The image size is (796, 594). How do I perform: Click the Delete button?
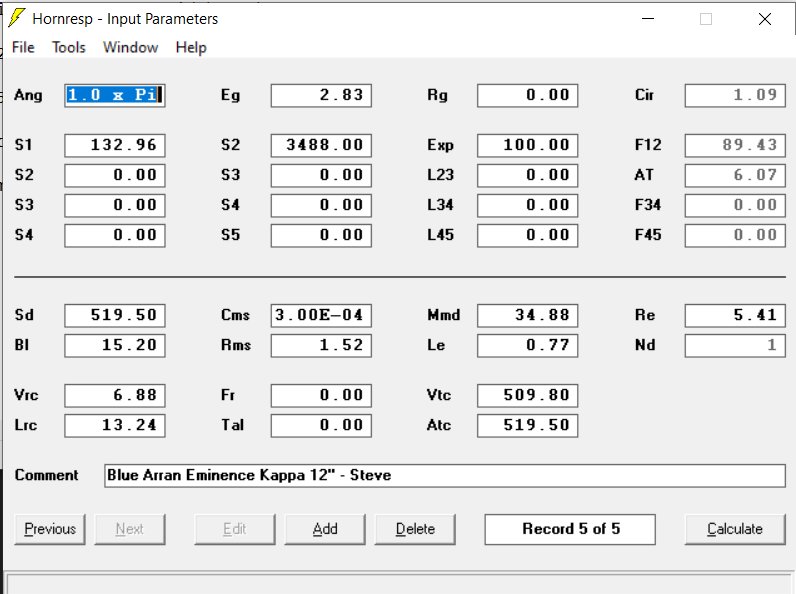point(415,529)
